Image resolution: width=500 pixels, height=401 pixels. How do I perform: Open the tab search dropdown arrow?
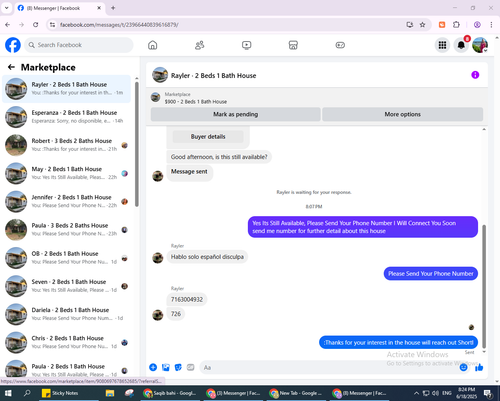6,8
